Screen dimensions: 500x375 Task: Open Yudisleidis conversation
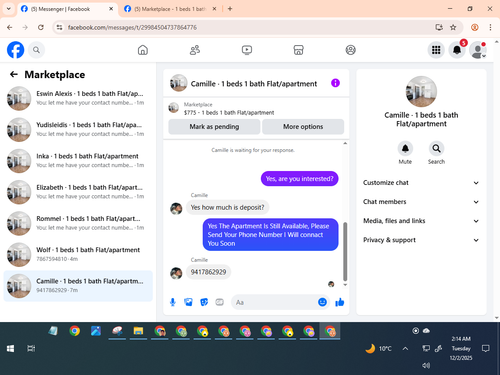pos(78,129)
